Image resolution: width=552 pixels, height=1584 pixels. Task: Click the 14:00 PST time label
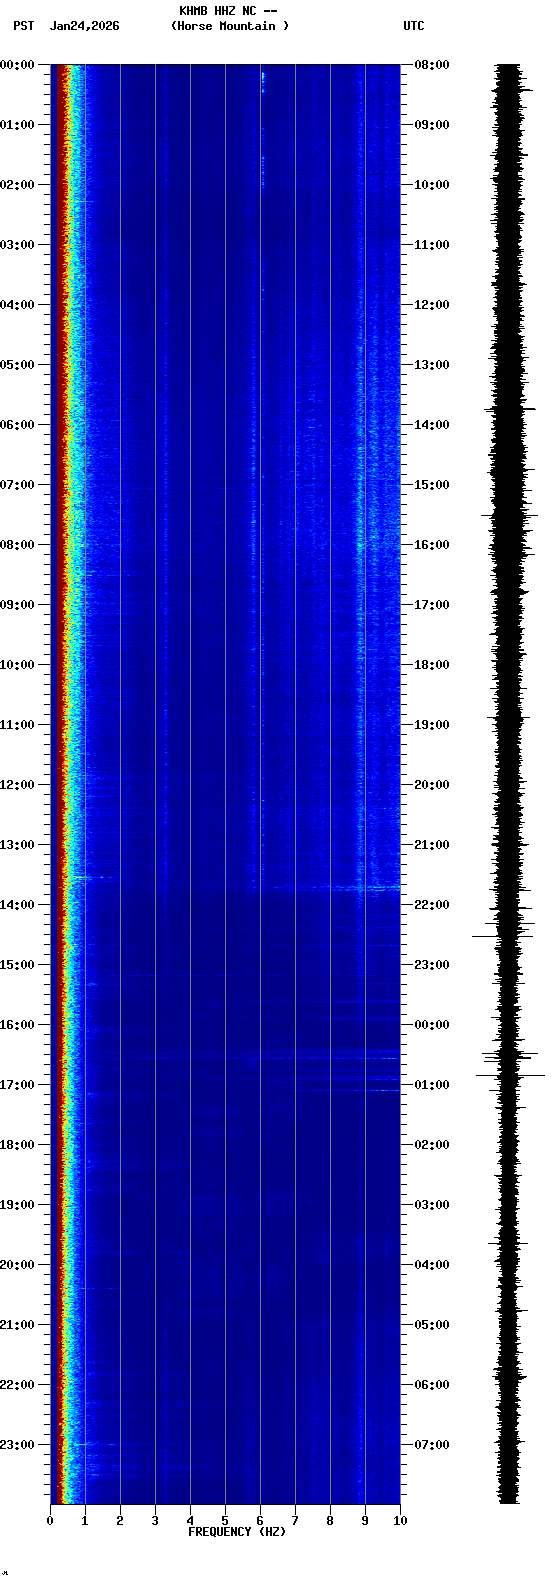point(18,905)
